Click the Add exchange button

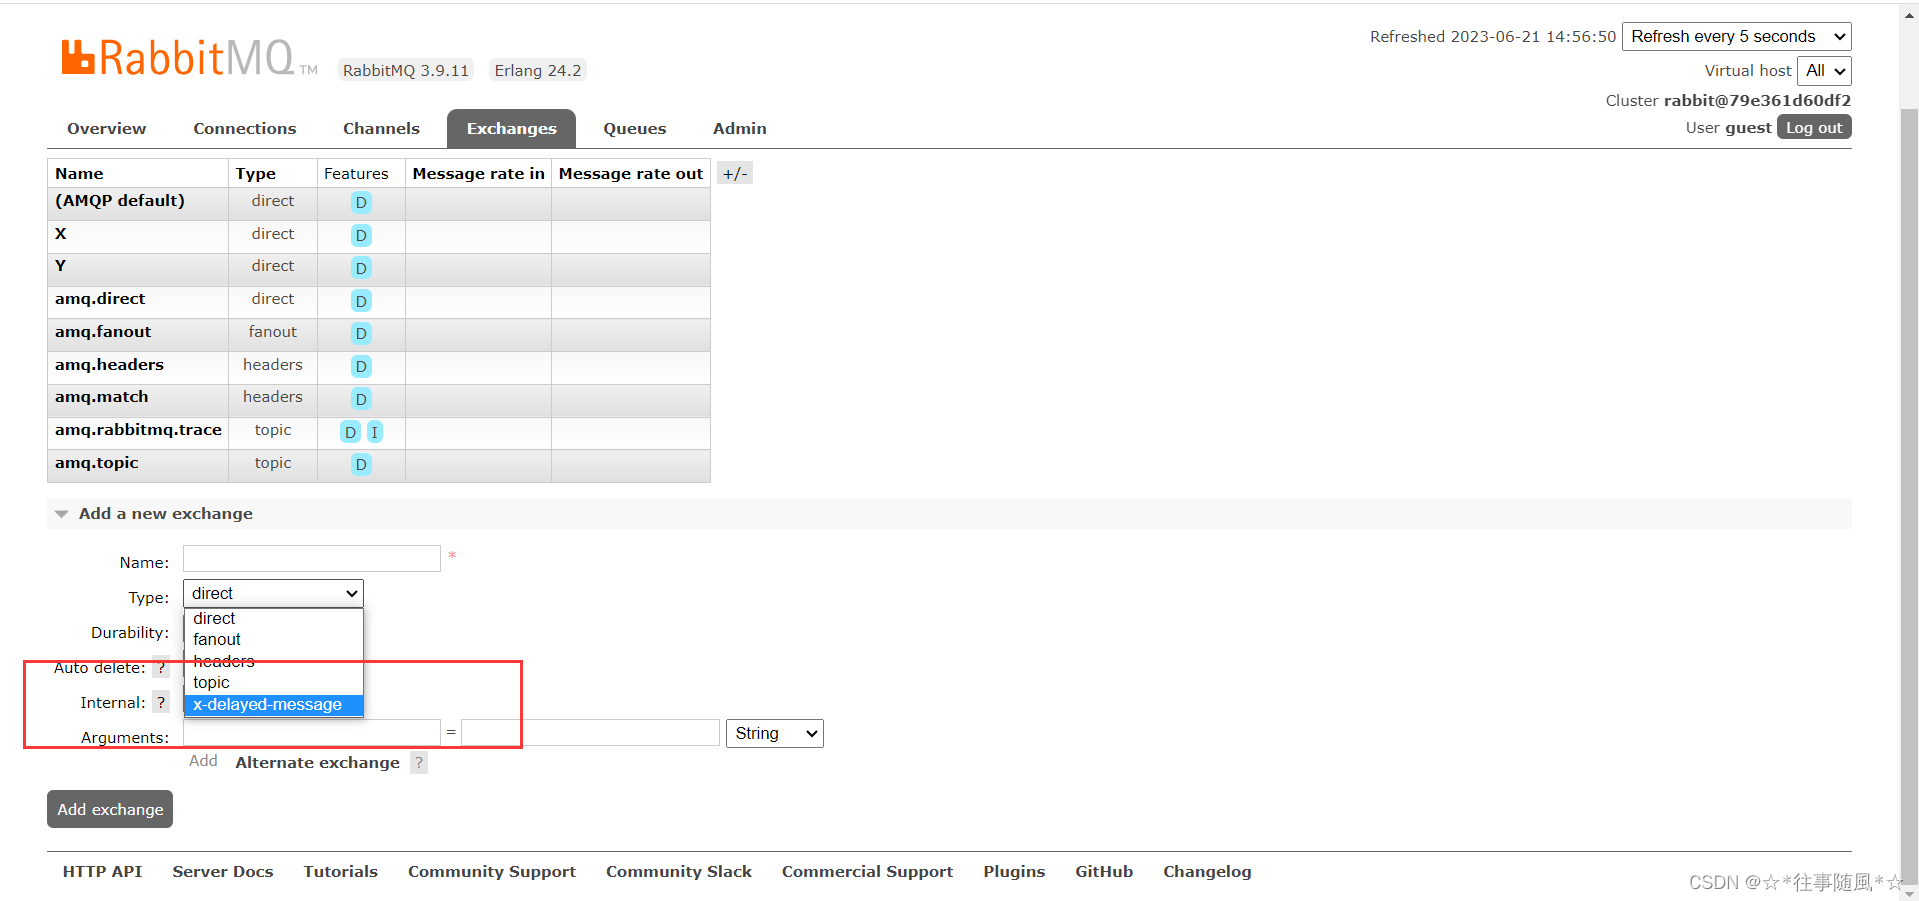(x=110, y=809)
